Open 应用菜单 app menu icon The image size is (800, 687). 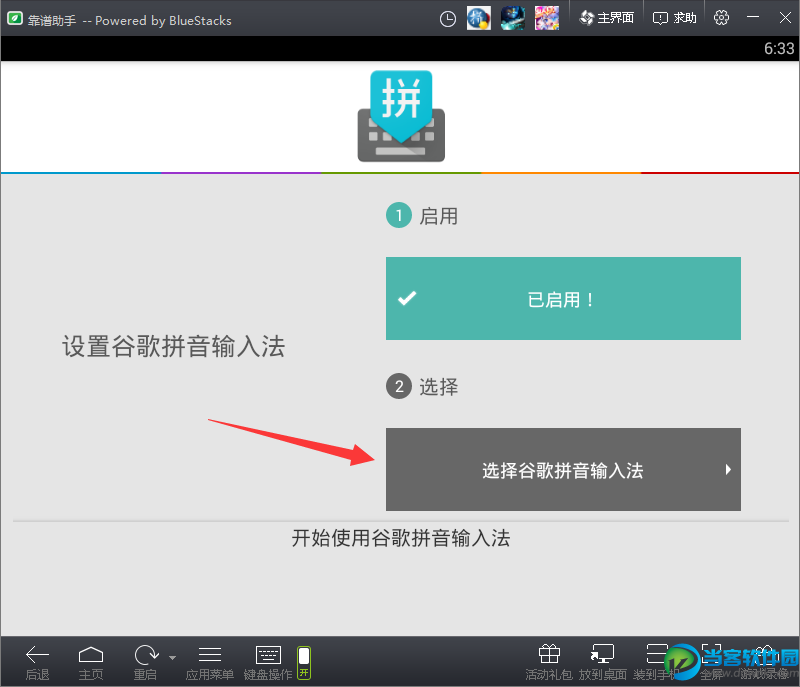[210, 654]
